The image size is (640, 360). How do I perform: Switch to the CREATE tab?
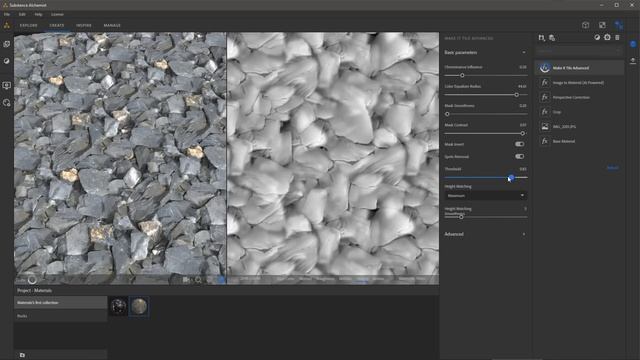(57, 25)
